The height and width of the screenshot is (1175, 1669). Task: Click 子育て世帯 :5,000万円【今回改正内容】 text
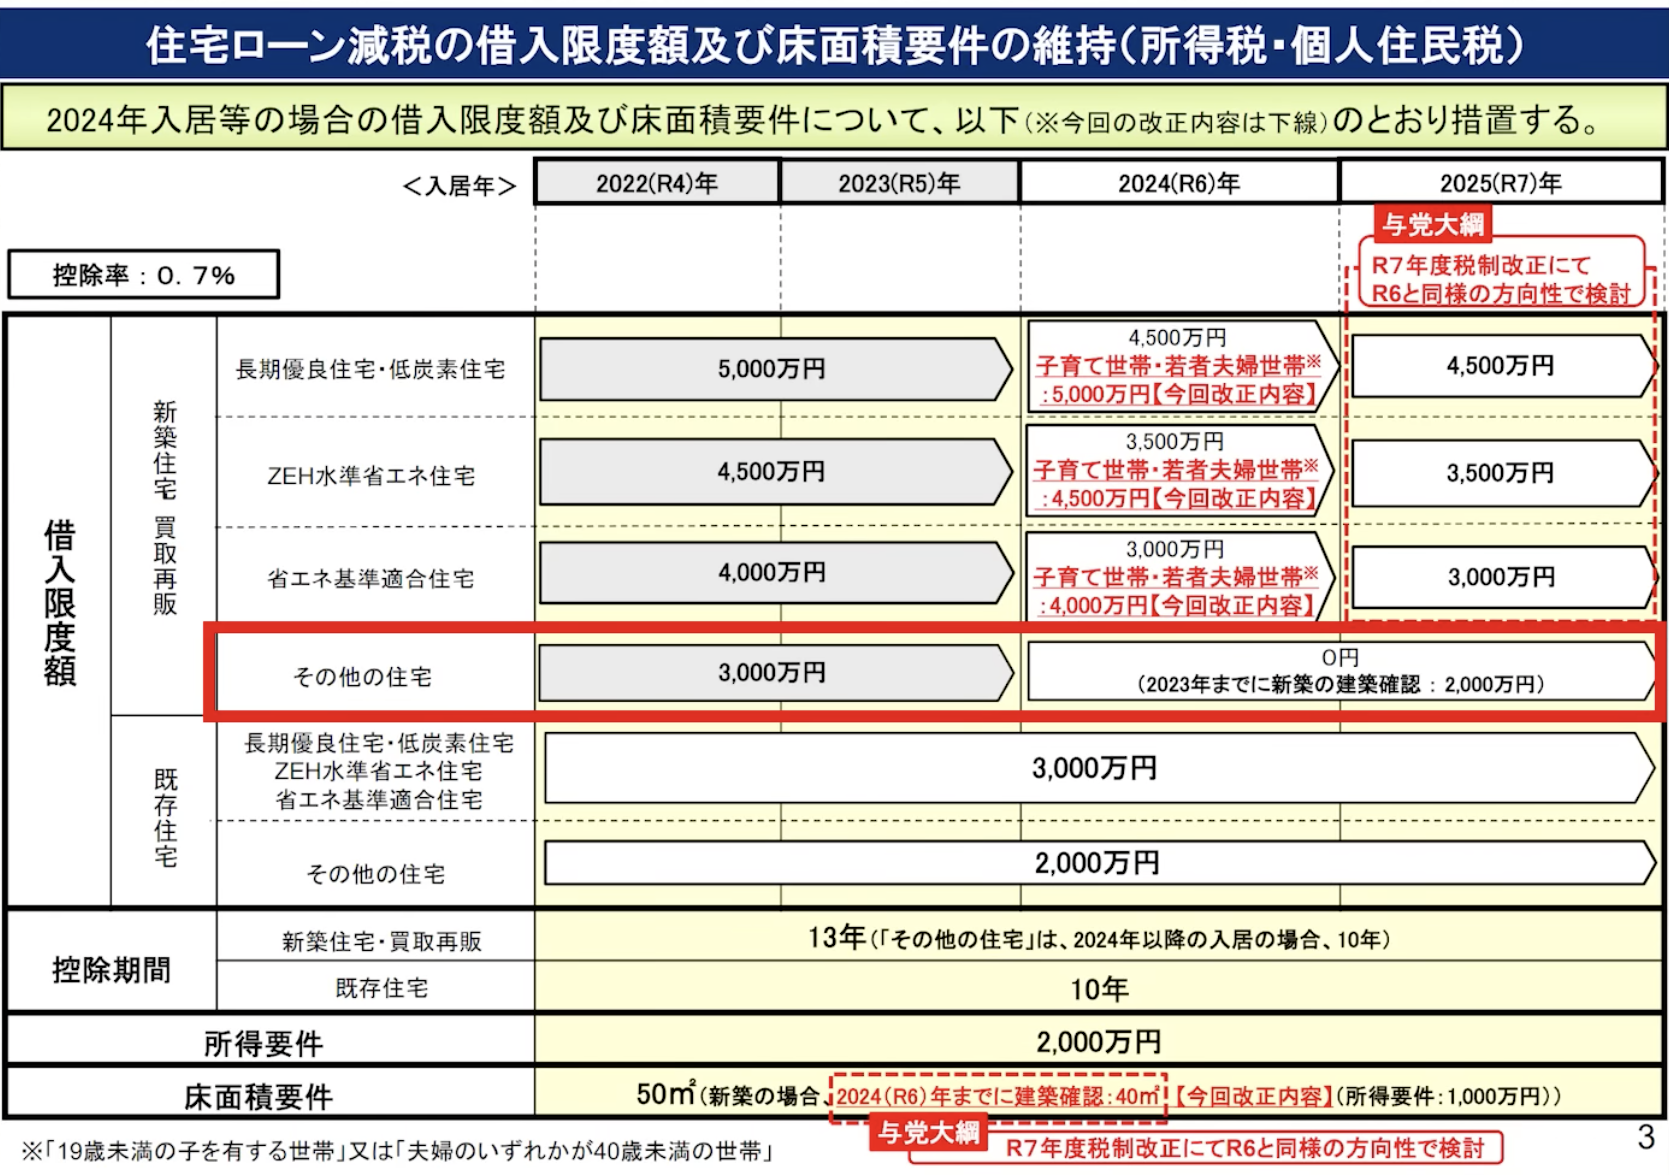(1178, 380)
